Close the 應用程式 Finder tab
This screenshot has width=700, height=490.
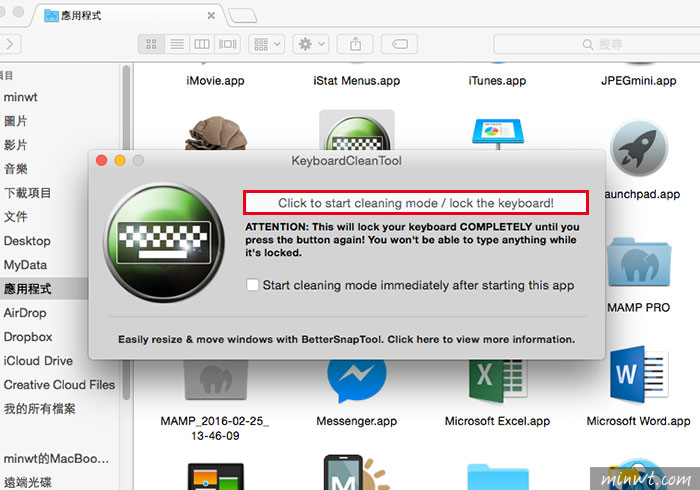point(211,16)
